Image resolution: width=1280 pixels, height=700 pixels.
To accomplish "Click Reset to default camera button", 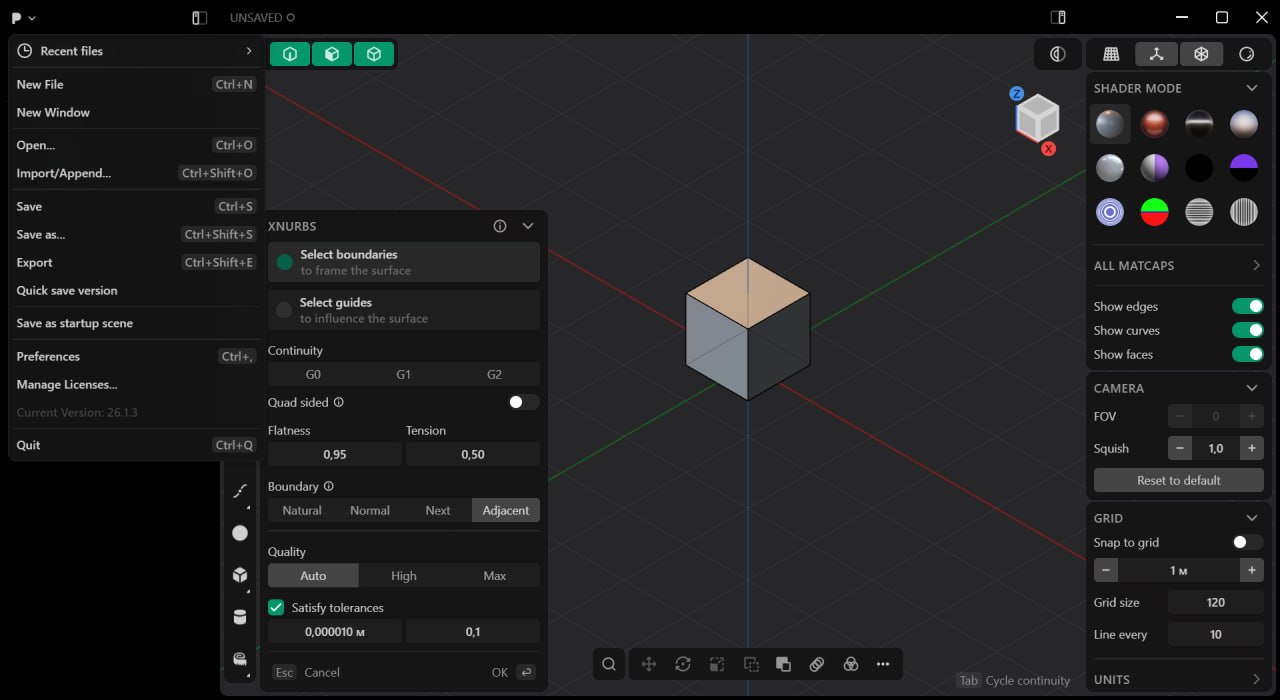I will click(x=1179, y=480).
